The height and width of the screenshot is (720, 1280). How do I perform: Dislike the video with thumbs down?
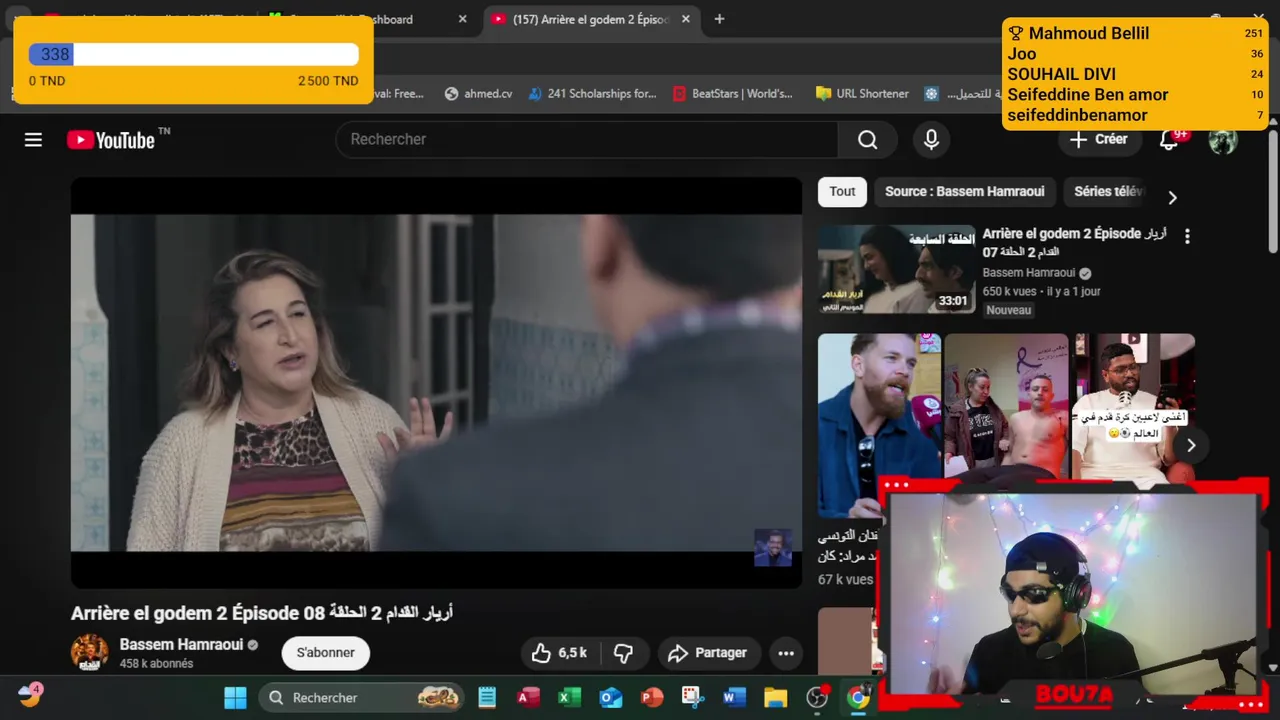623,653
